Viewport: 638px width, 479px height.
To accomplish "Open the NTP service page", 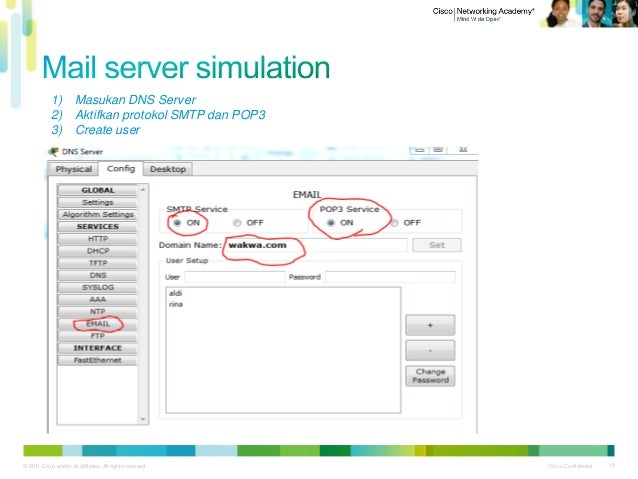I will point(98,311).
